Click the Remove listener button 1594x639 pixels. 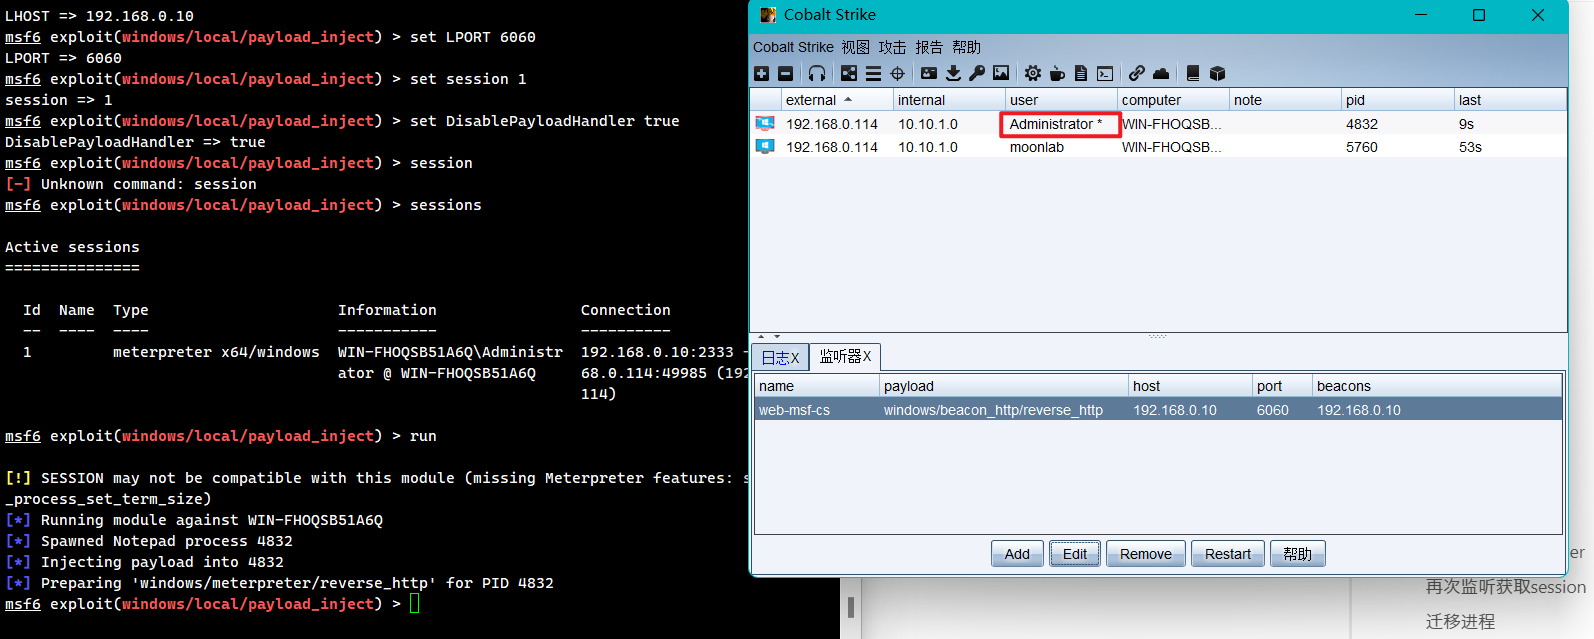tap(1146, 554)
